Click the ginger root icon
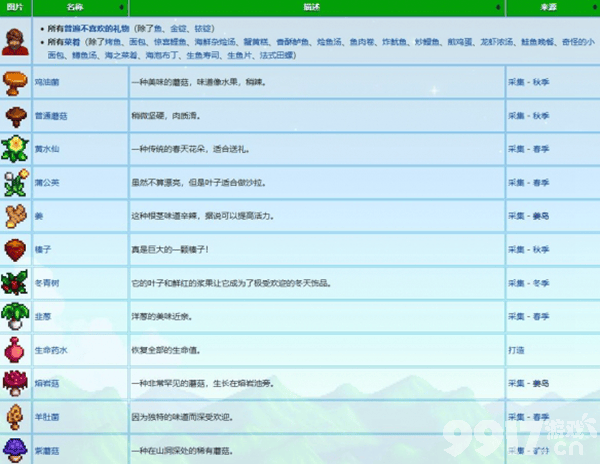 (x=16, y=216)
